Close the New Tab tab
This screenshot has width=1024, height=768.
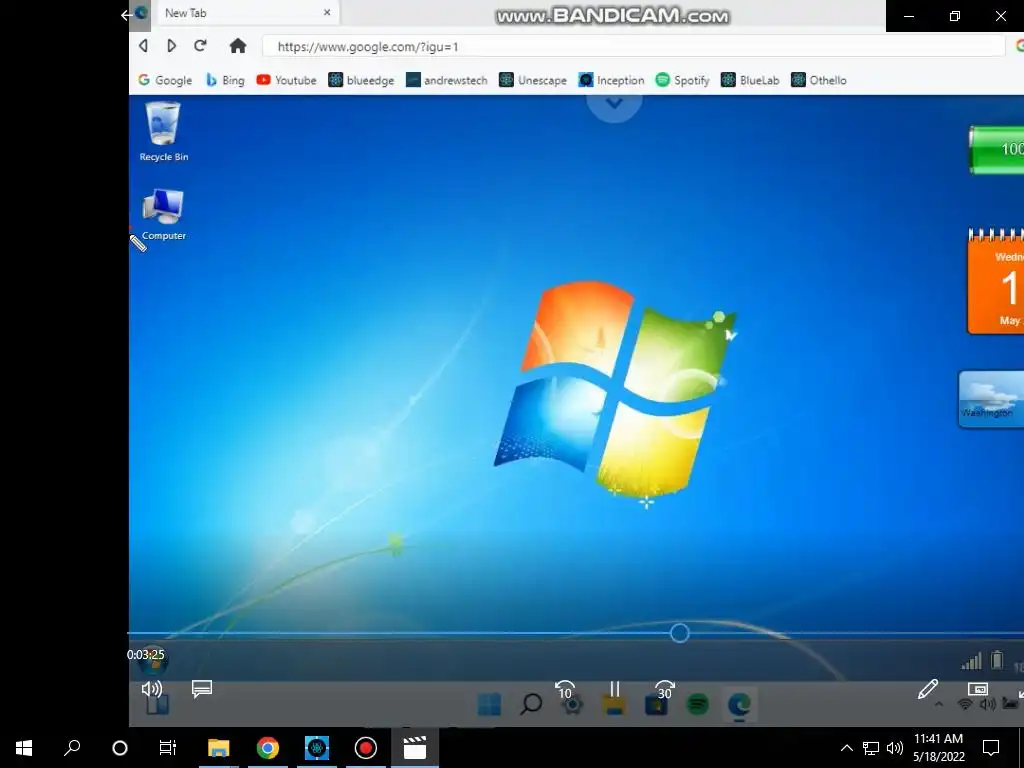pos(327,12)
